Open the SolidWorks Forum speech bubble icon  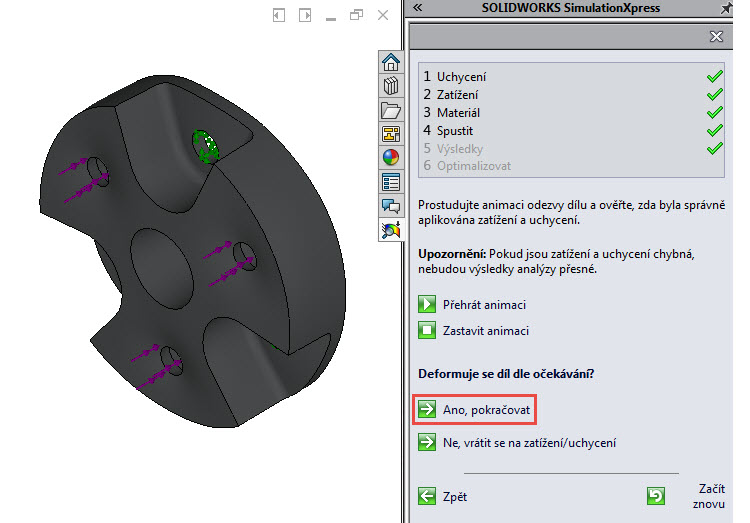pos(391,206)
